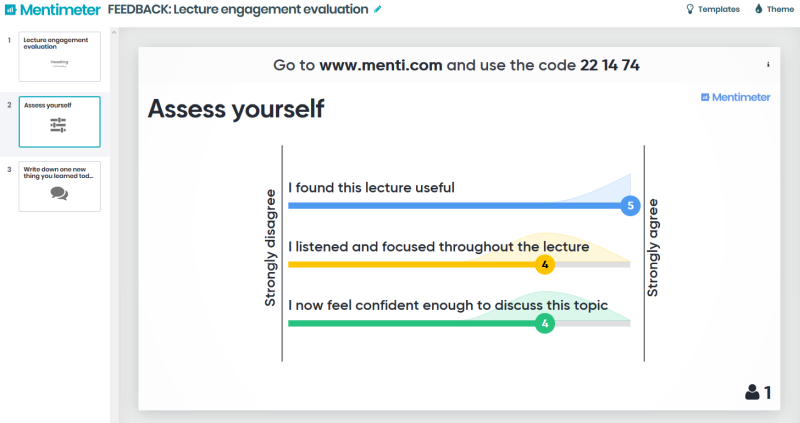Select slide 3 Write down one new thing thumbnail

[59, 186]
